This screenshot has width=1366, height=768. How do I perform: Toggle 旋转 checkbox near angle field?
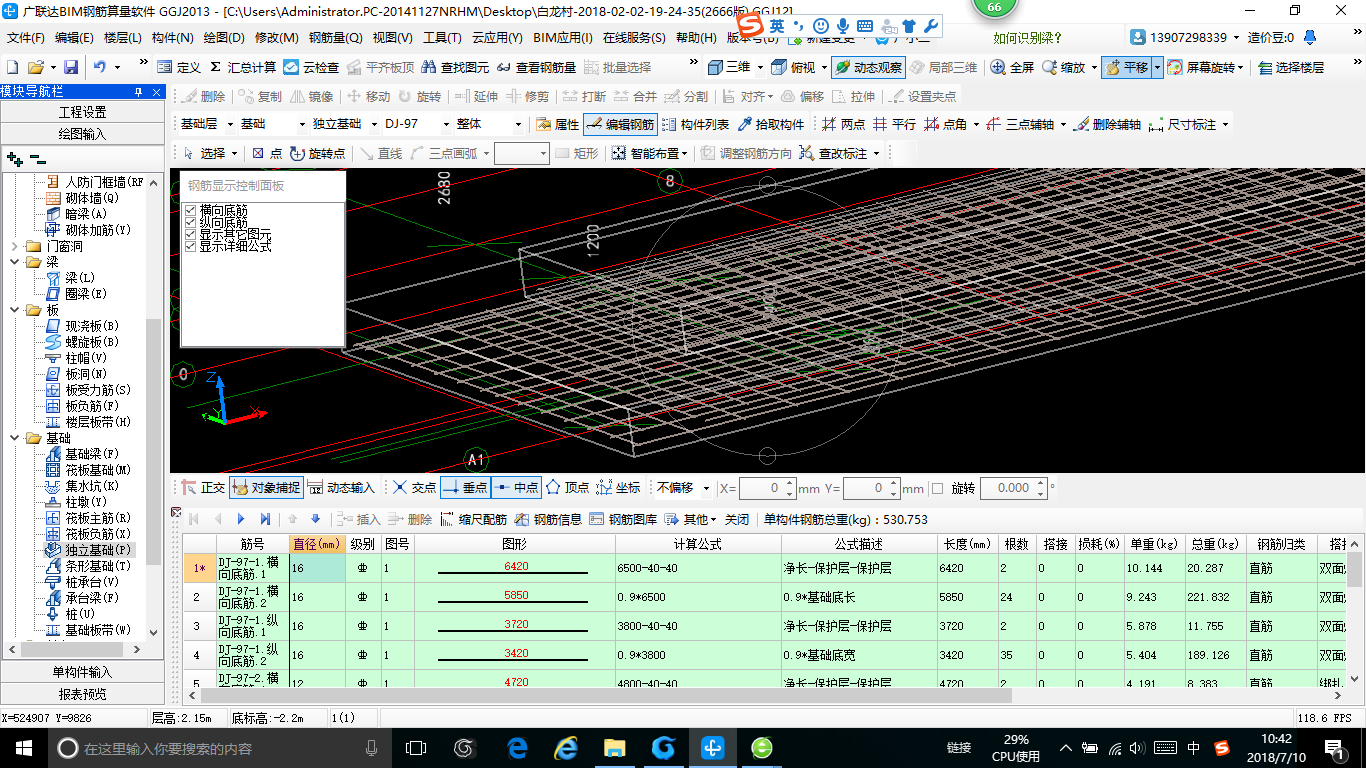(937, 488)
